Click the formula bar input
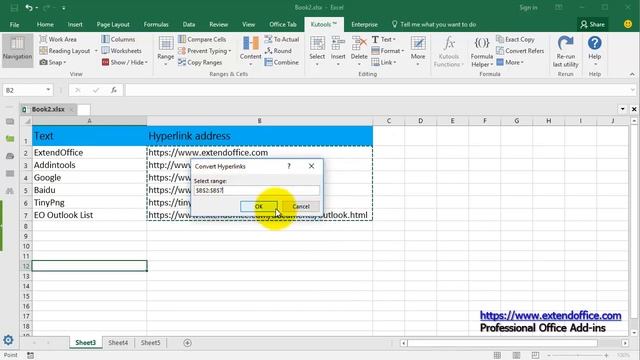Image resolution: width=640 pixels, height=360 pixels. (x=377, y=90)
